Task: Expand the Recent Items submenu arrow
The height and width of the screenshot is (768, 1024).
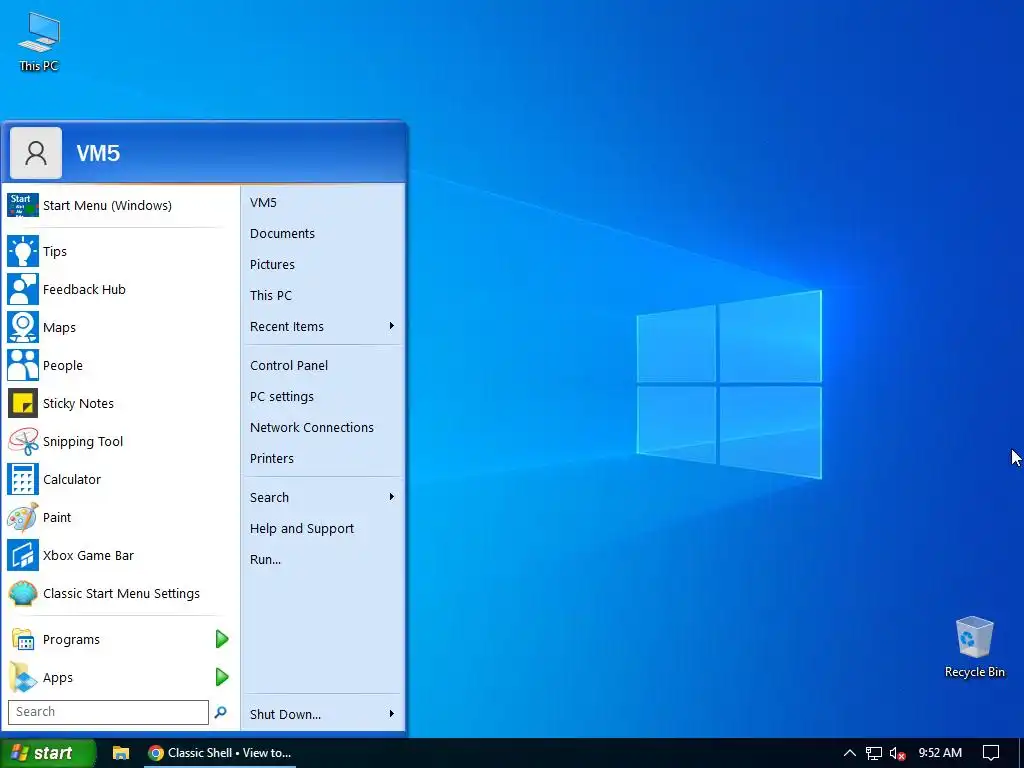Action: [391, 326]
